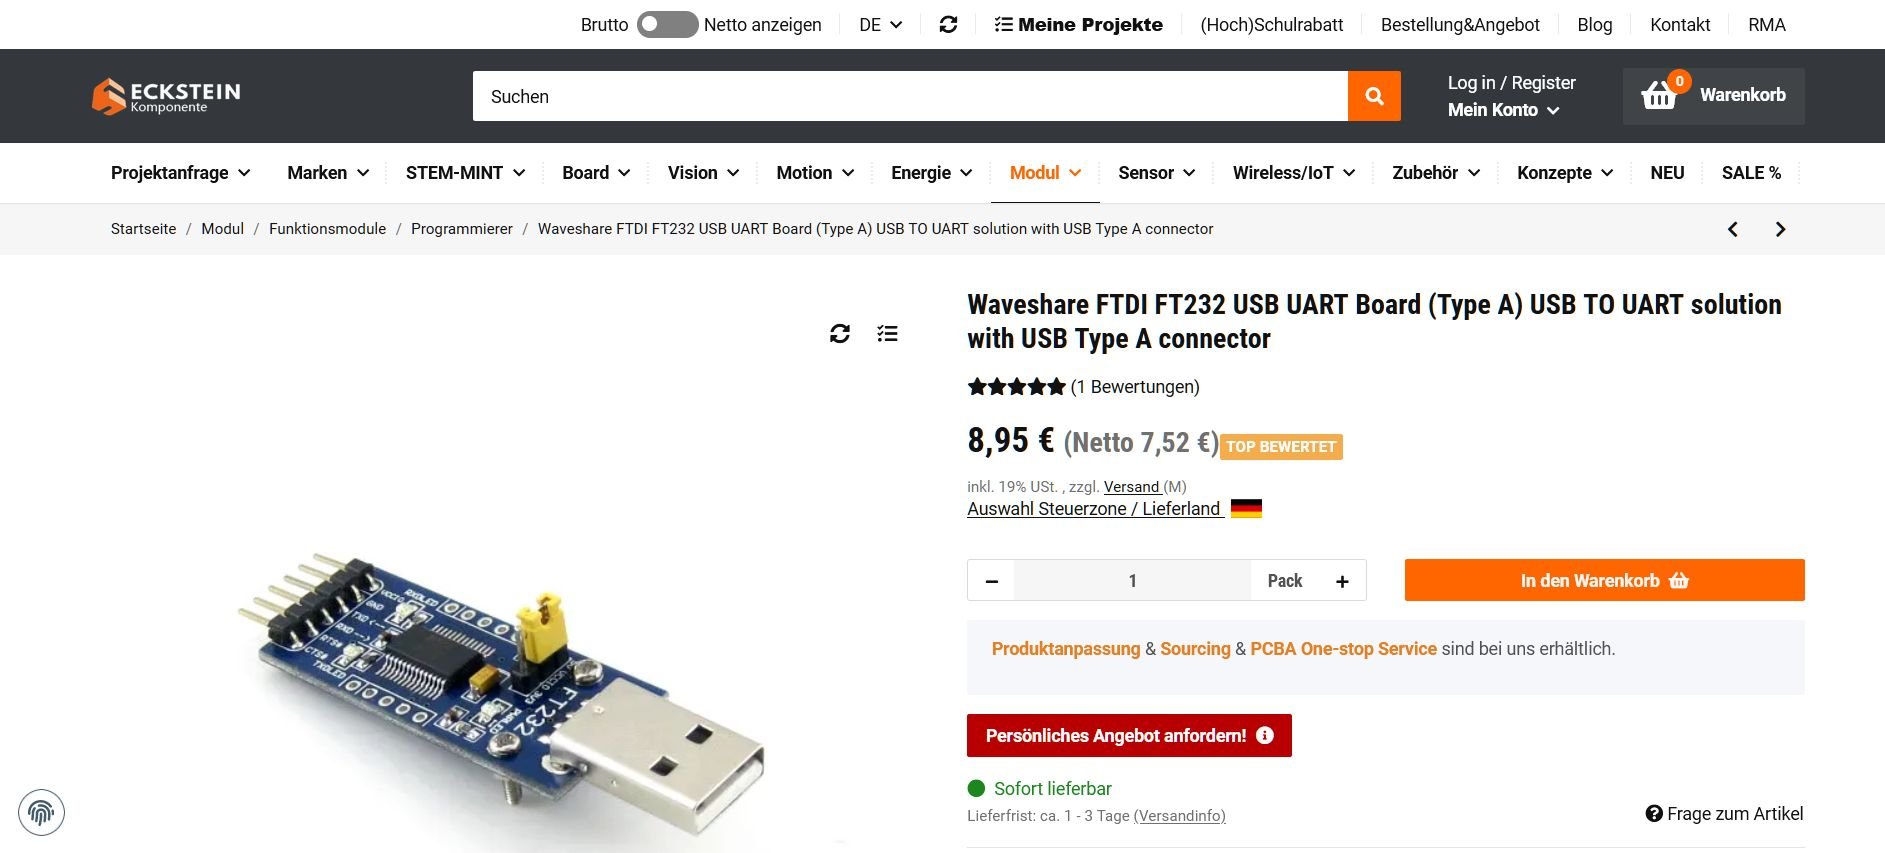
Task: Click In den Warenkorb button
Action: [1604, 580]
